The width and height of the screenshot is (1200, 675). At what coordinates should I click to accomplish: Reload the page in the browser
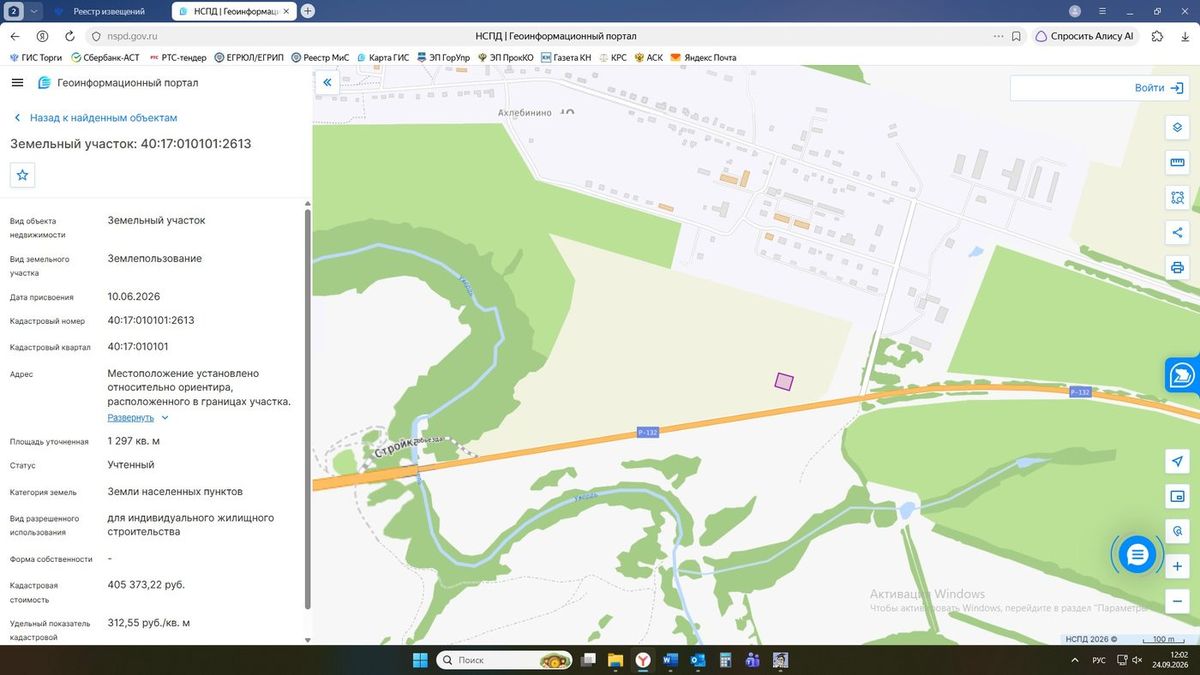(x=70, y=36)
